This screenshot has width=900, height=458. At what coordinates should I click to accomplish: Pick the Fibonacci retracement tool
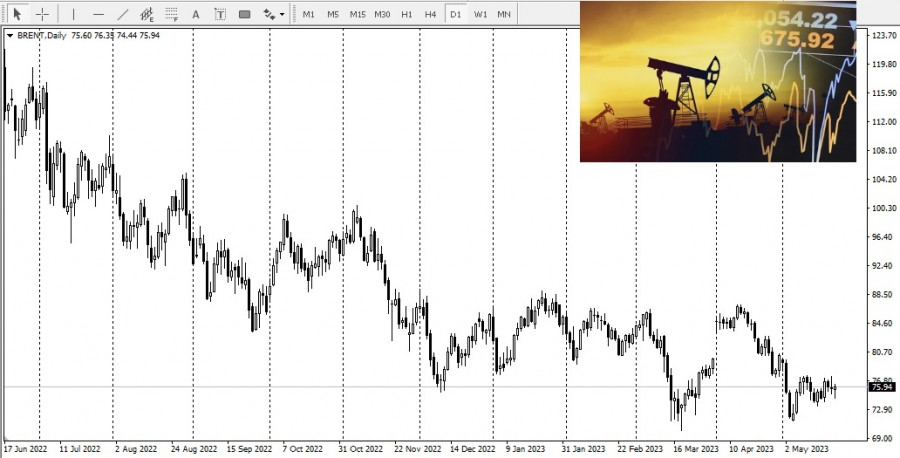point(171,14)
